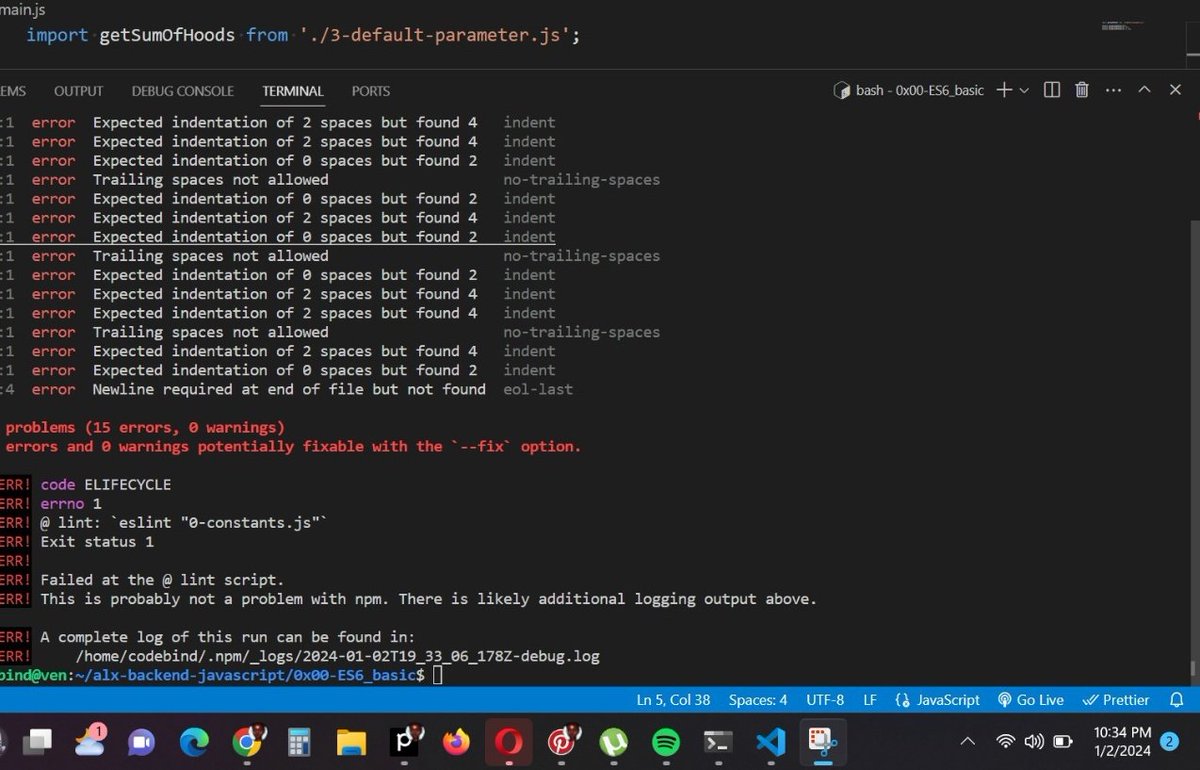The height and width of the screenshot is (770, 1200).
Task: Change indentation via Spaces: 4
Action: click(758, 700)
